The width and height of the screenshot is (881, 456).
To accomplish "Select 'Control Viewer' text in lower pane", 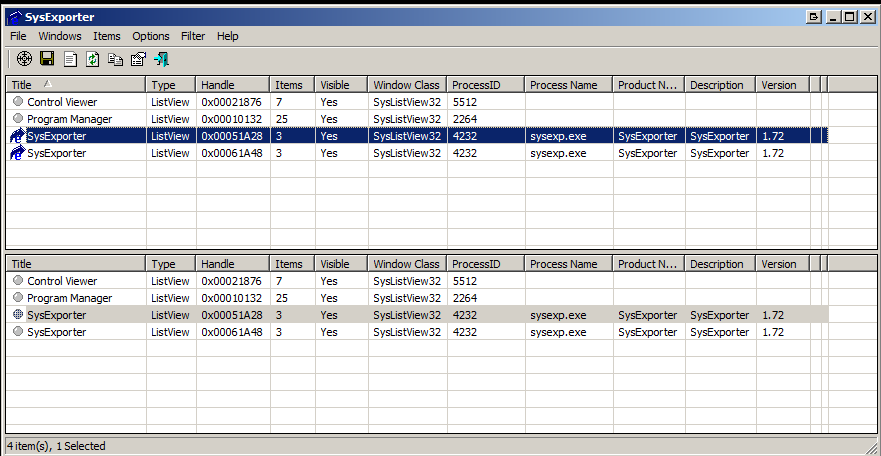I will 62,281.
